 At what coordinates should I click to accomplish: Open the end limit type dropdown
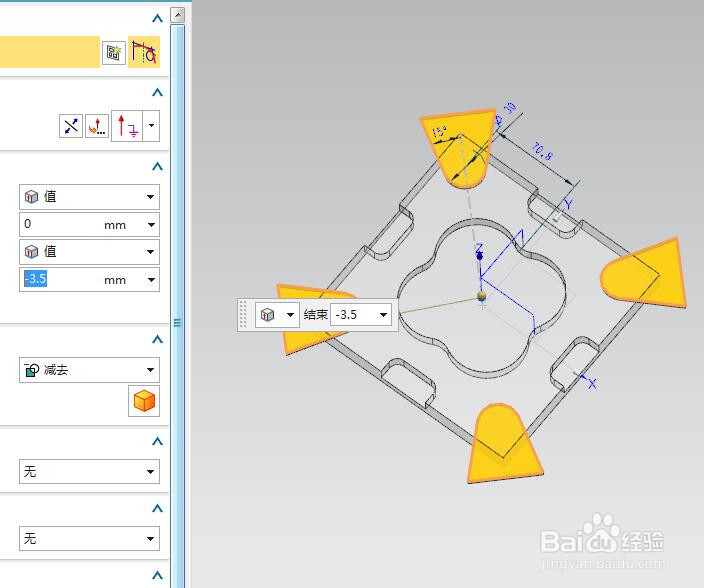89,252
